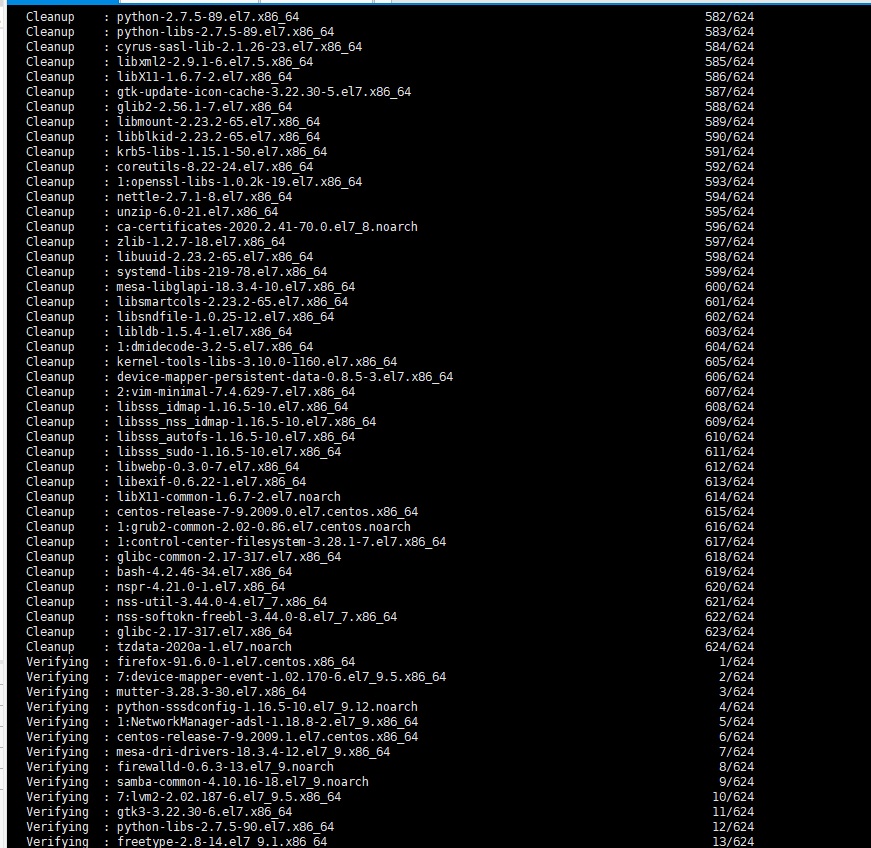
Task: Click firefox-91.6.0-1.el7.centos.x86_64 verifying line
Action: click(x=236, y=662)
